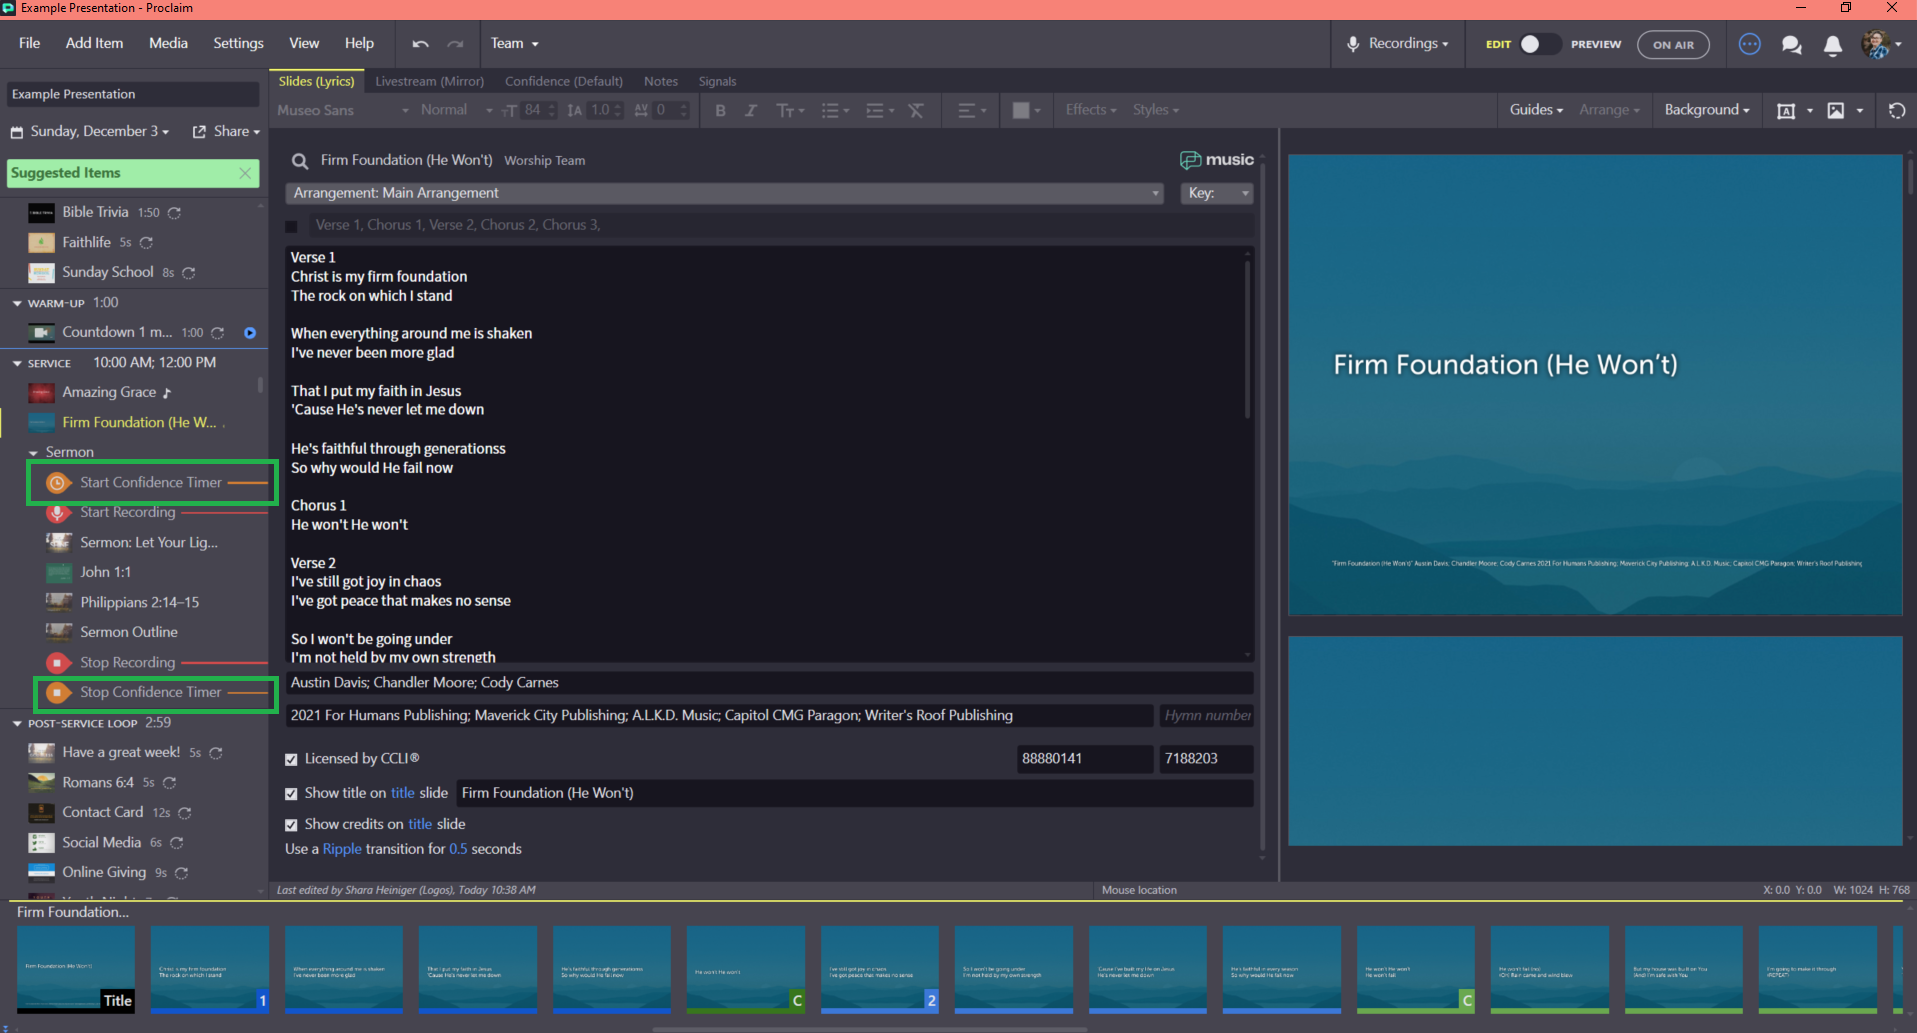The height and width of the screenshot is (1033, 1917).
Task: Click the lyrics text vertical scrollbar
Action: pyautogui.click(x=1247, y=340)
